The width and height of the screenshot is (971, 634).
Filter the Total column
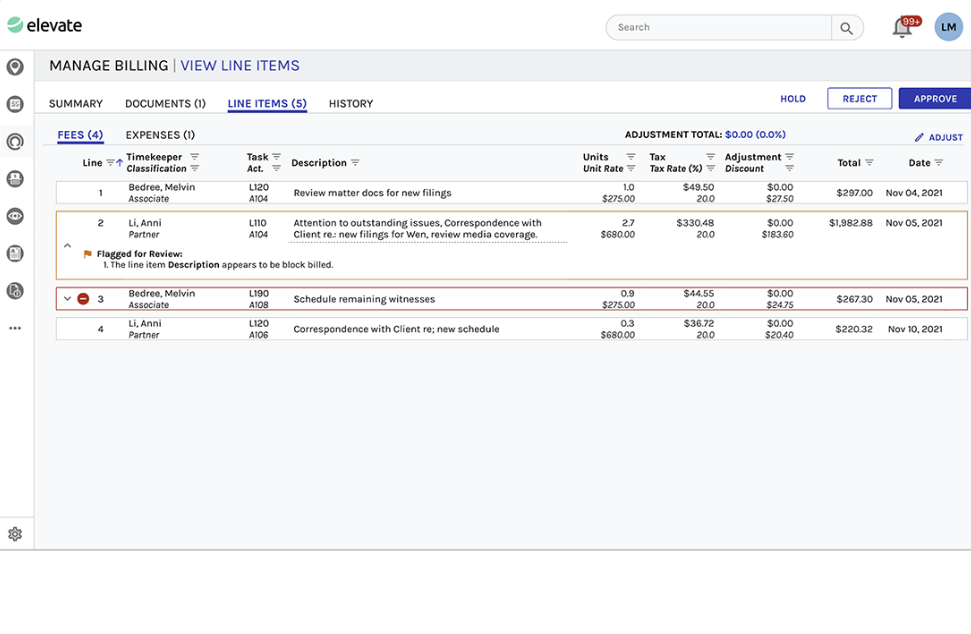click(869, 163)
